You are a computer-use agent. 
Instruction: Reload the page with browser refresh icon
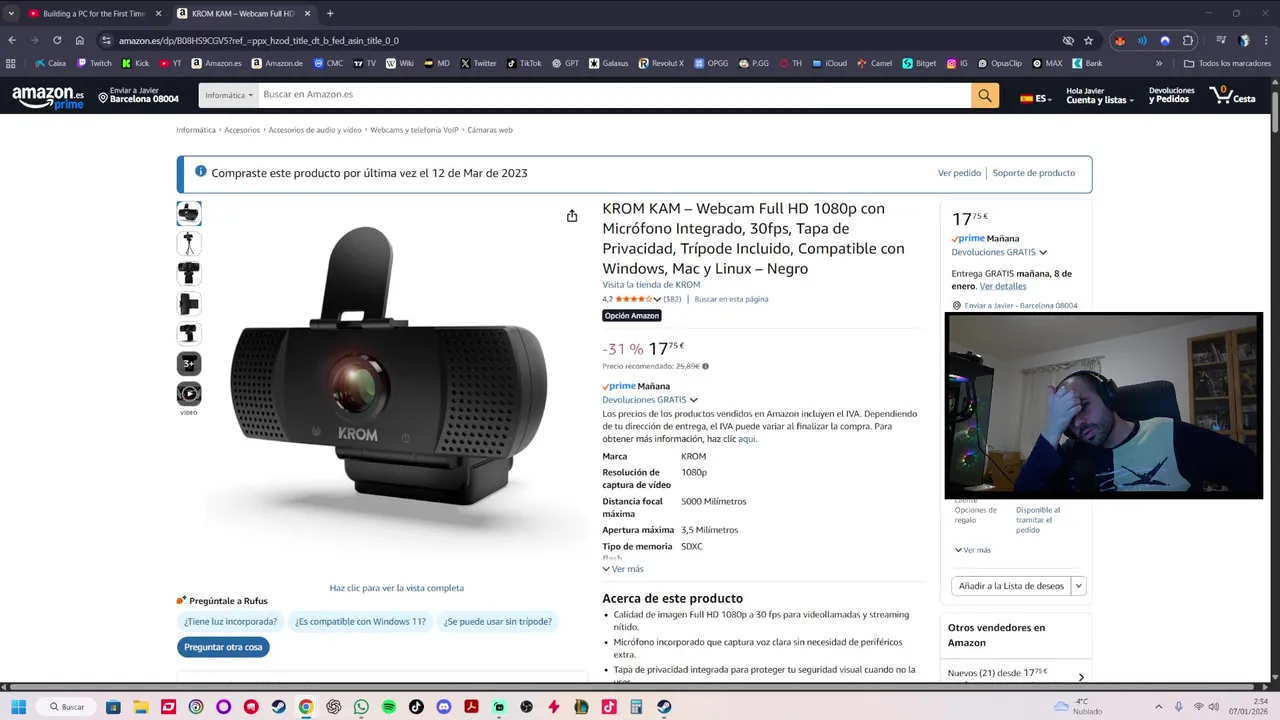[x=57, y=40]
